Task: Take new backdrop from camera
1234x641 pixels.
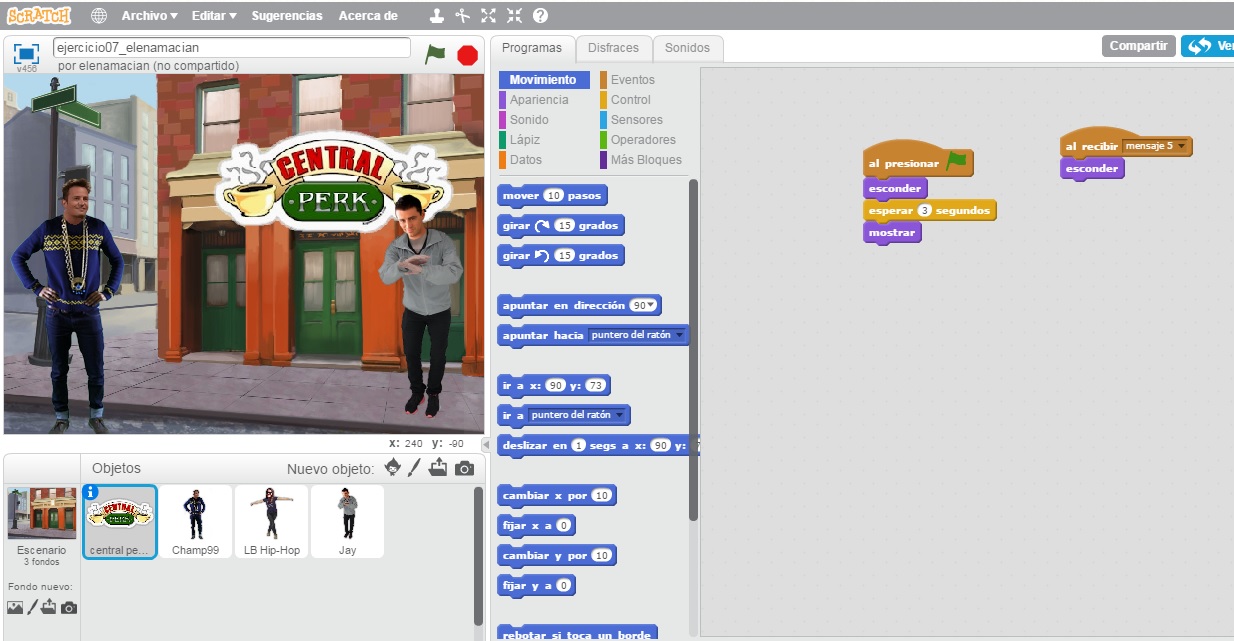Action: tap(69, 607)
